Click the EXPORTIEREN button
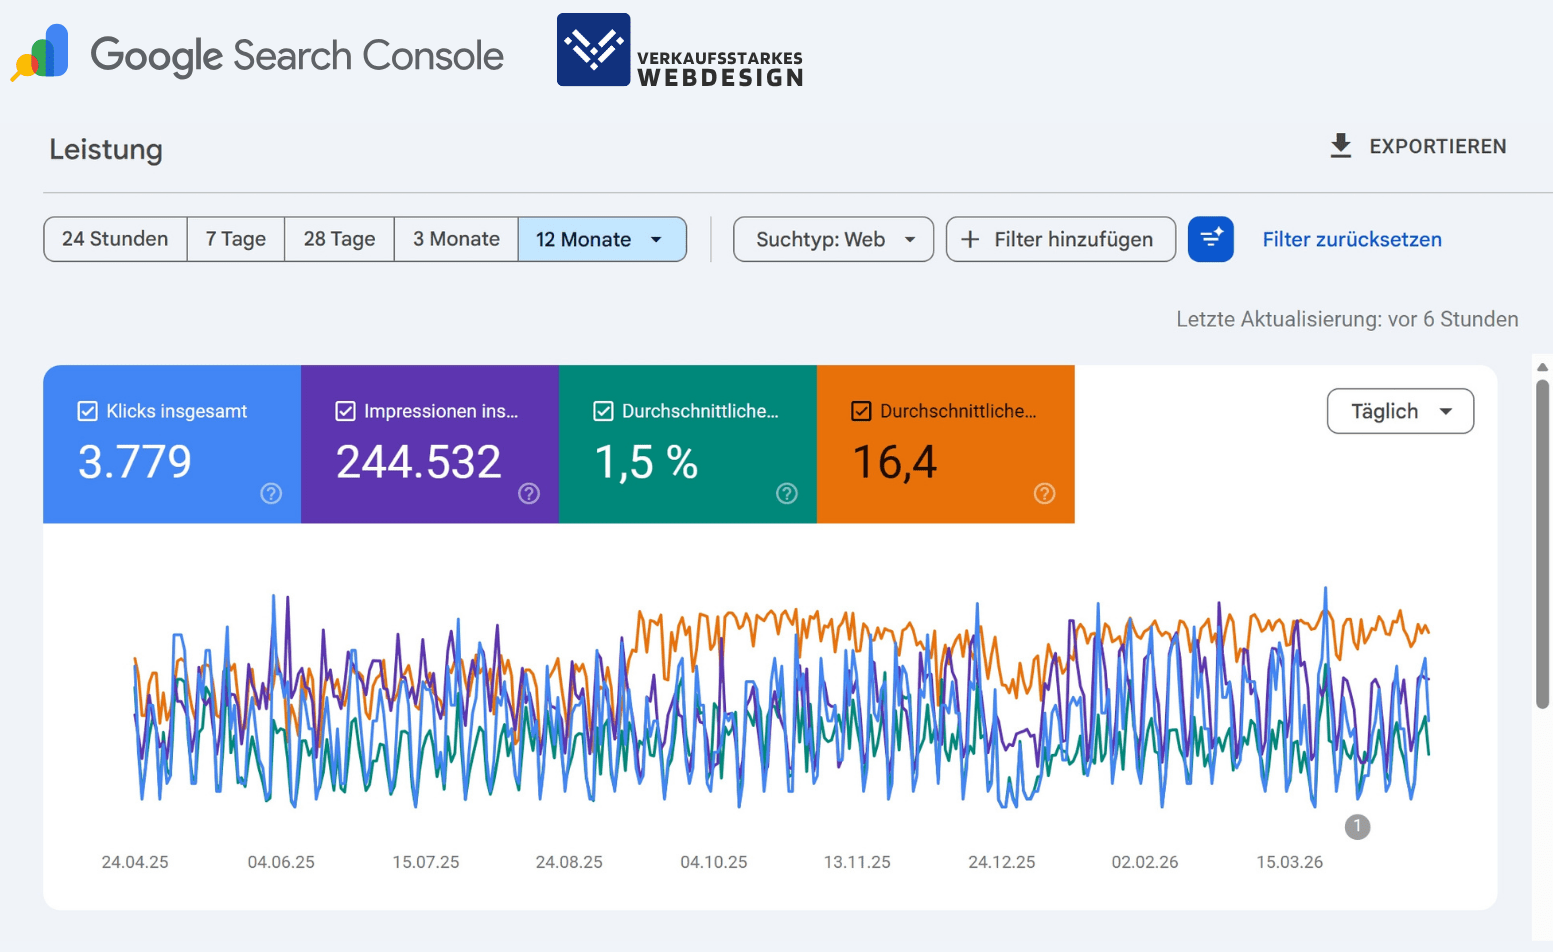1553x952 pixels. [1438, 146]
